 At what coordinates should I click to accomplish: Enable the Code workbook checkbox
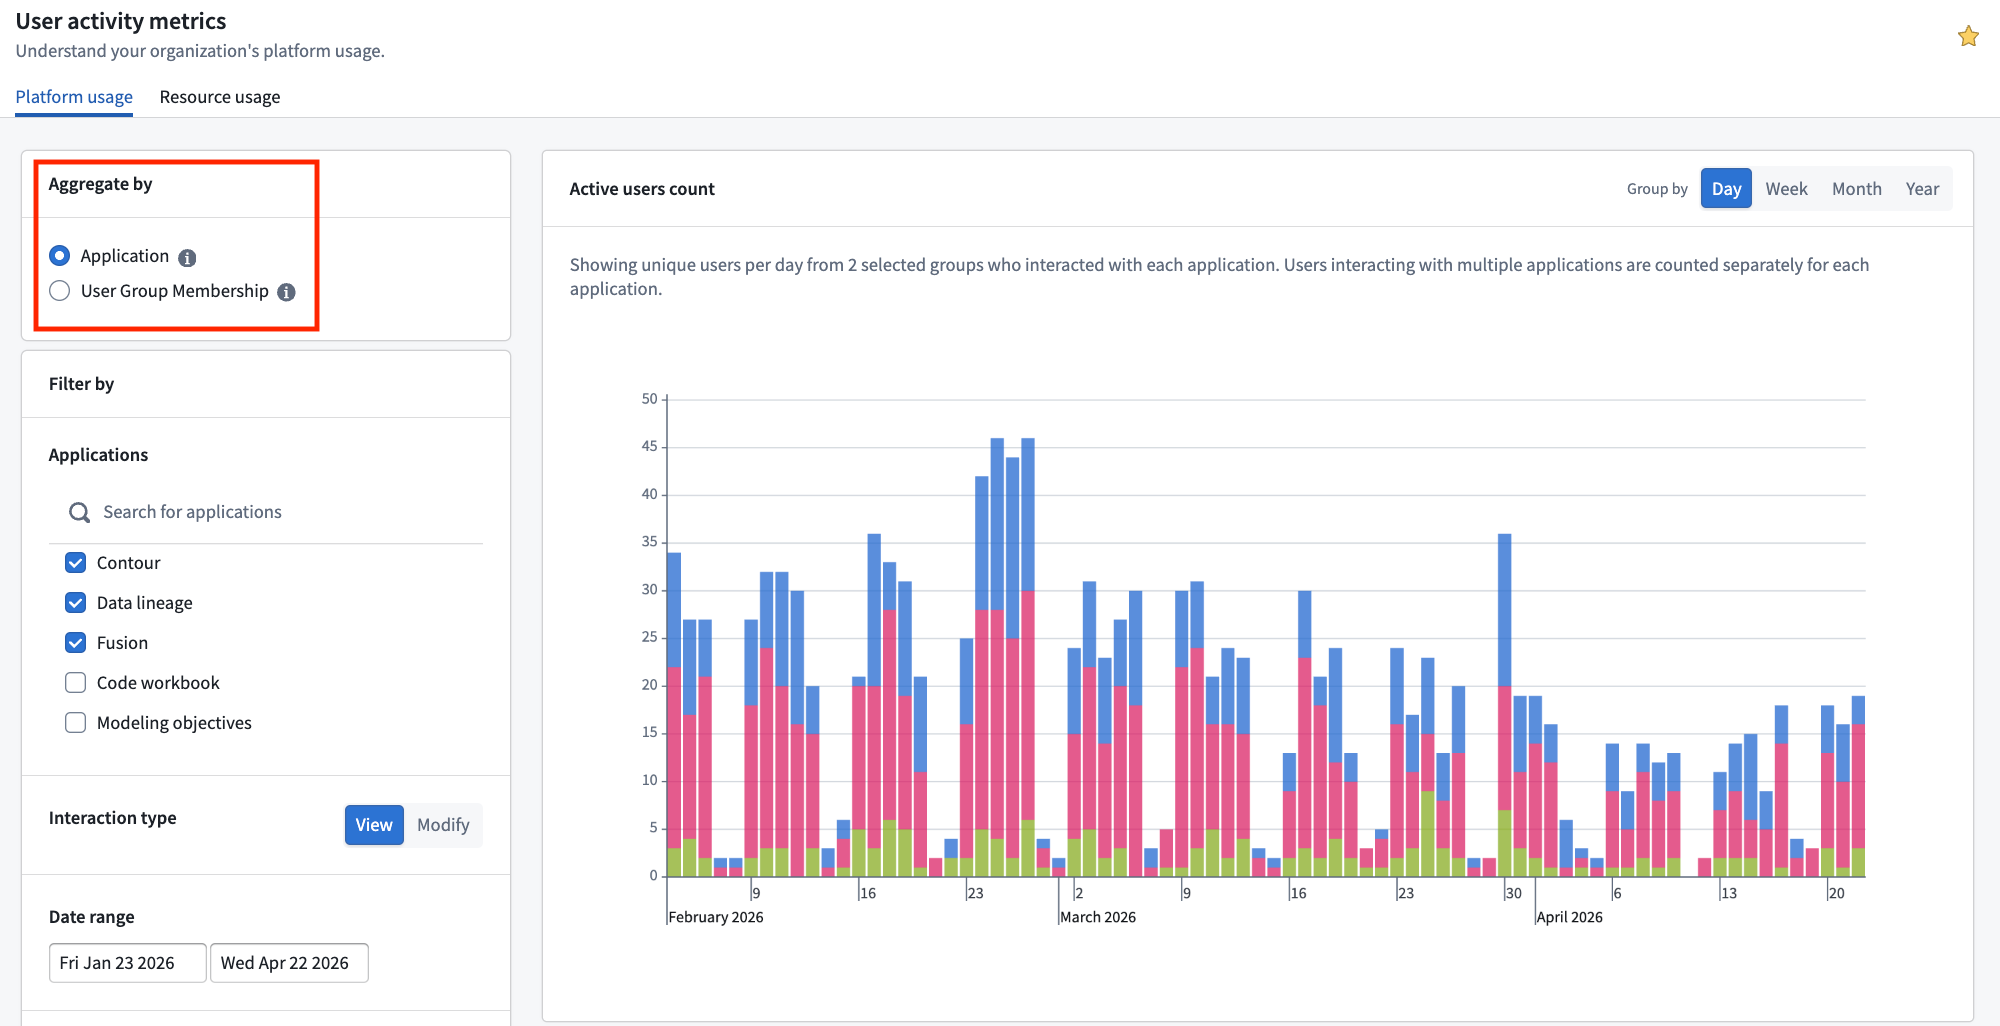tap(75, 682)
